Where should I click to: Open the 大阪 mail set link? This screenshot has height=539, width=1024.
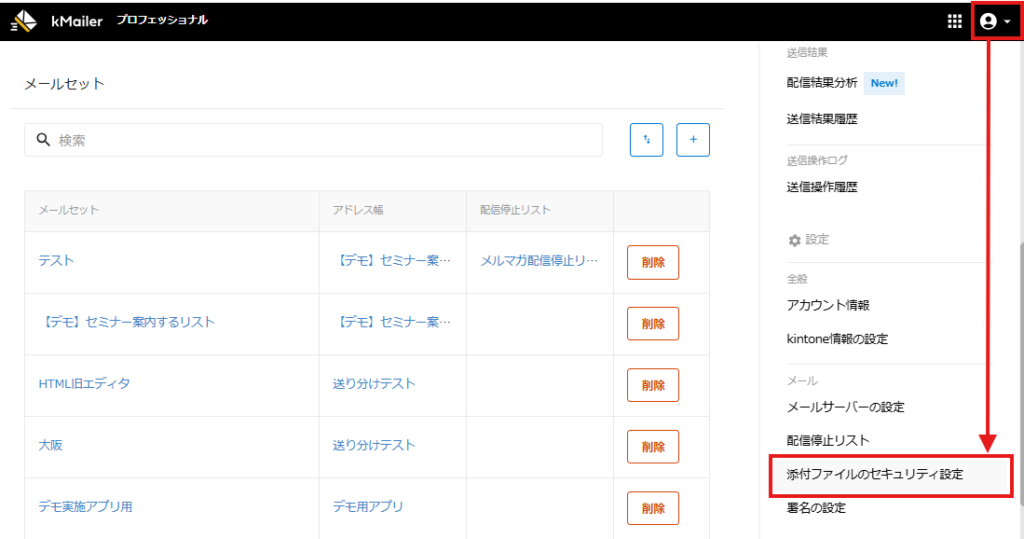(50, 445)
